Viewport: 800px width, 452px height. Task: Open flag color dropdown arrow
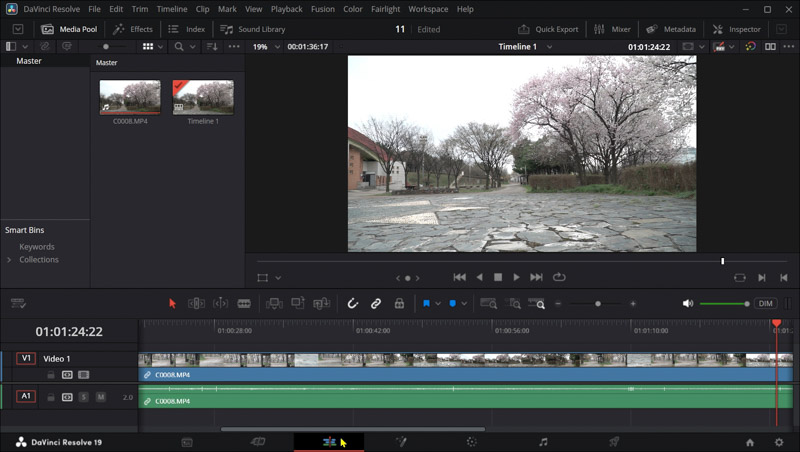[x=438, y=304]
